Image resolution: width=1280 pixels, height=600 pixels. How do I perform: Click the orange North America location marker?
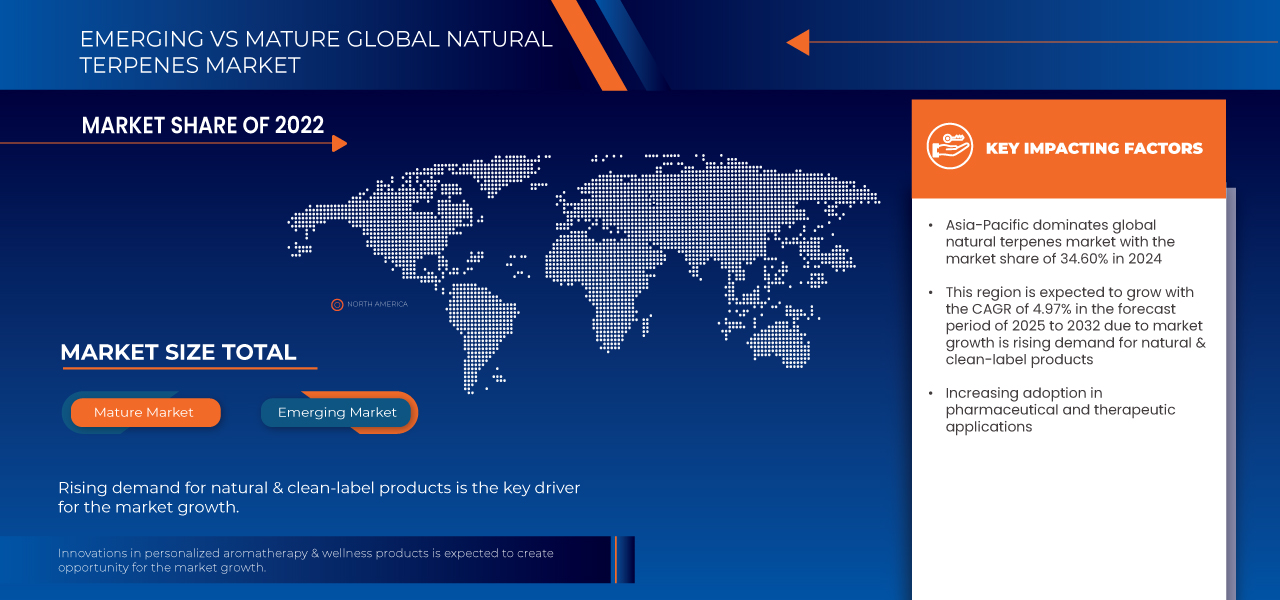coord(337,304)
